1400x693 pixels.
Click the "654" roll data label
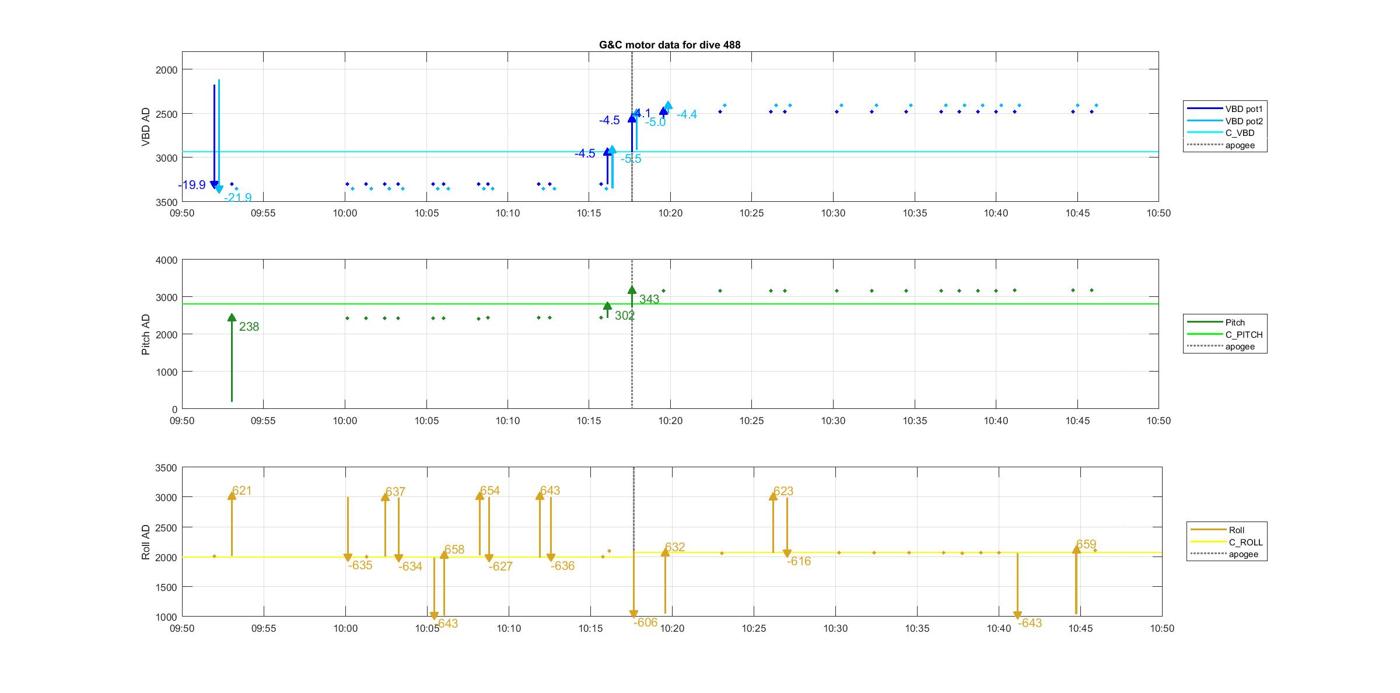pyautogui.click(x=490, y=491)
